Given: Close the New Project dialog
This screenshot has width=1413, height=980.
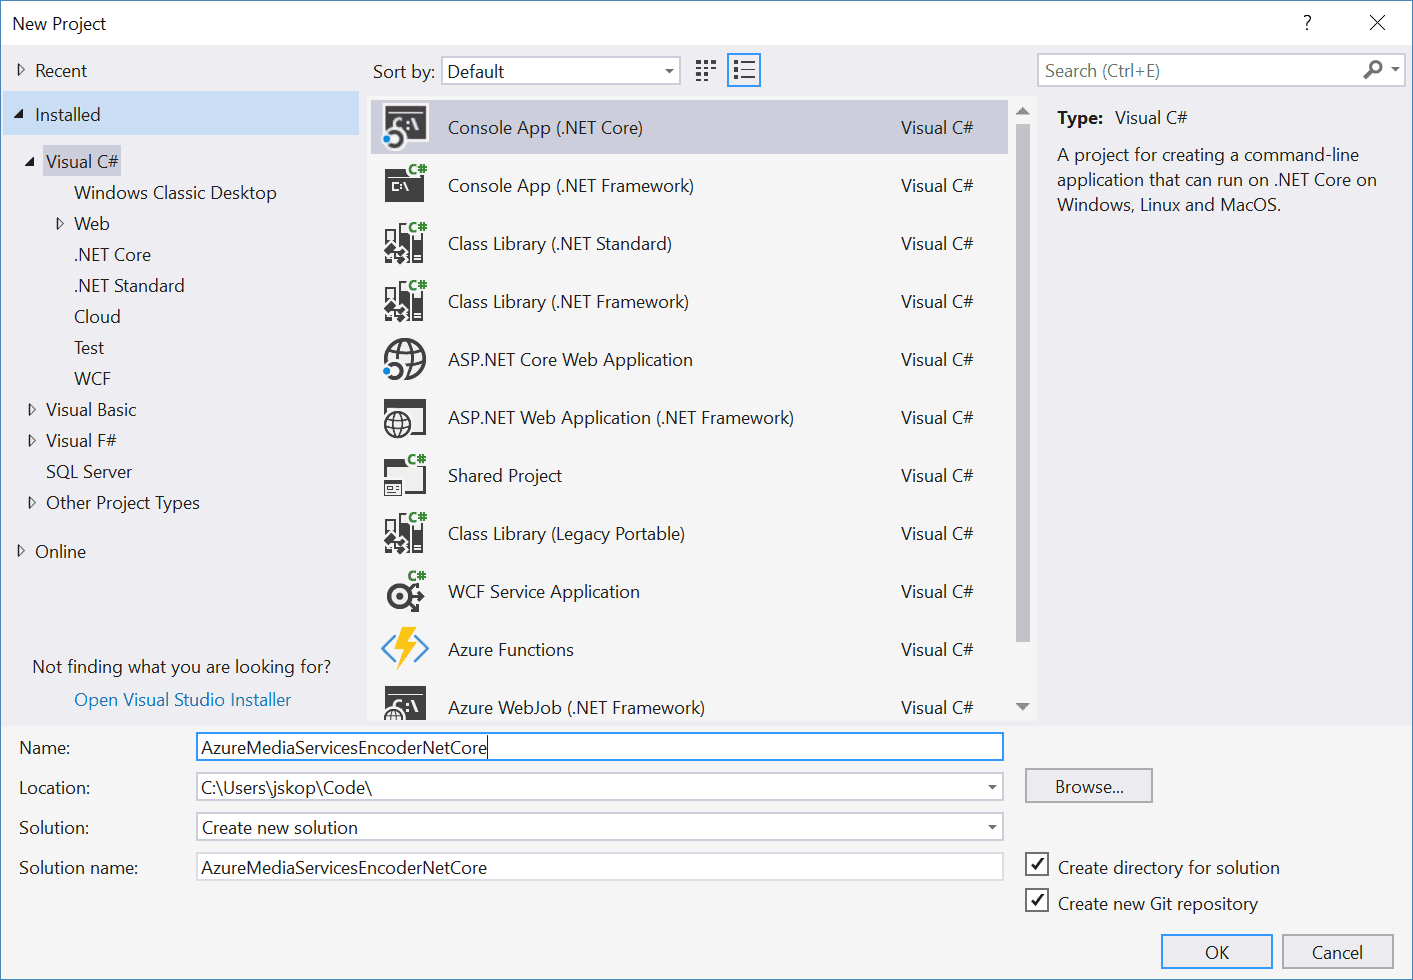Looking at the screenshot, I should click(x=1377, y=23).
